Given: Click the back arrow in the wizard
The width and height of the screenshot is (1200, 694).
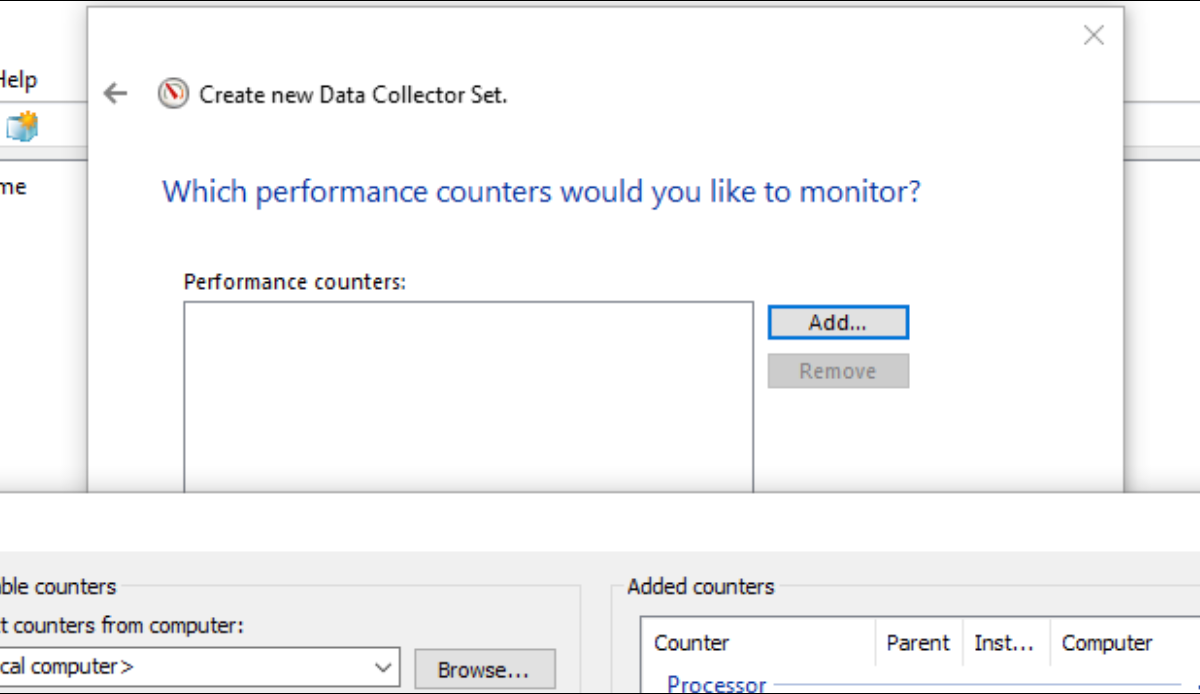Looking at the screenshot, I should click(116, 94).
